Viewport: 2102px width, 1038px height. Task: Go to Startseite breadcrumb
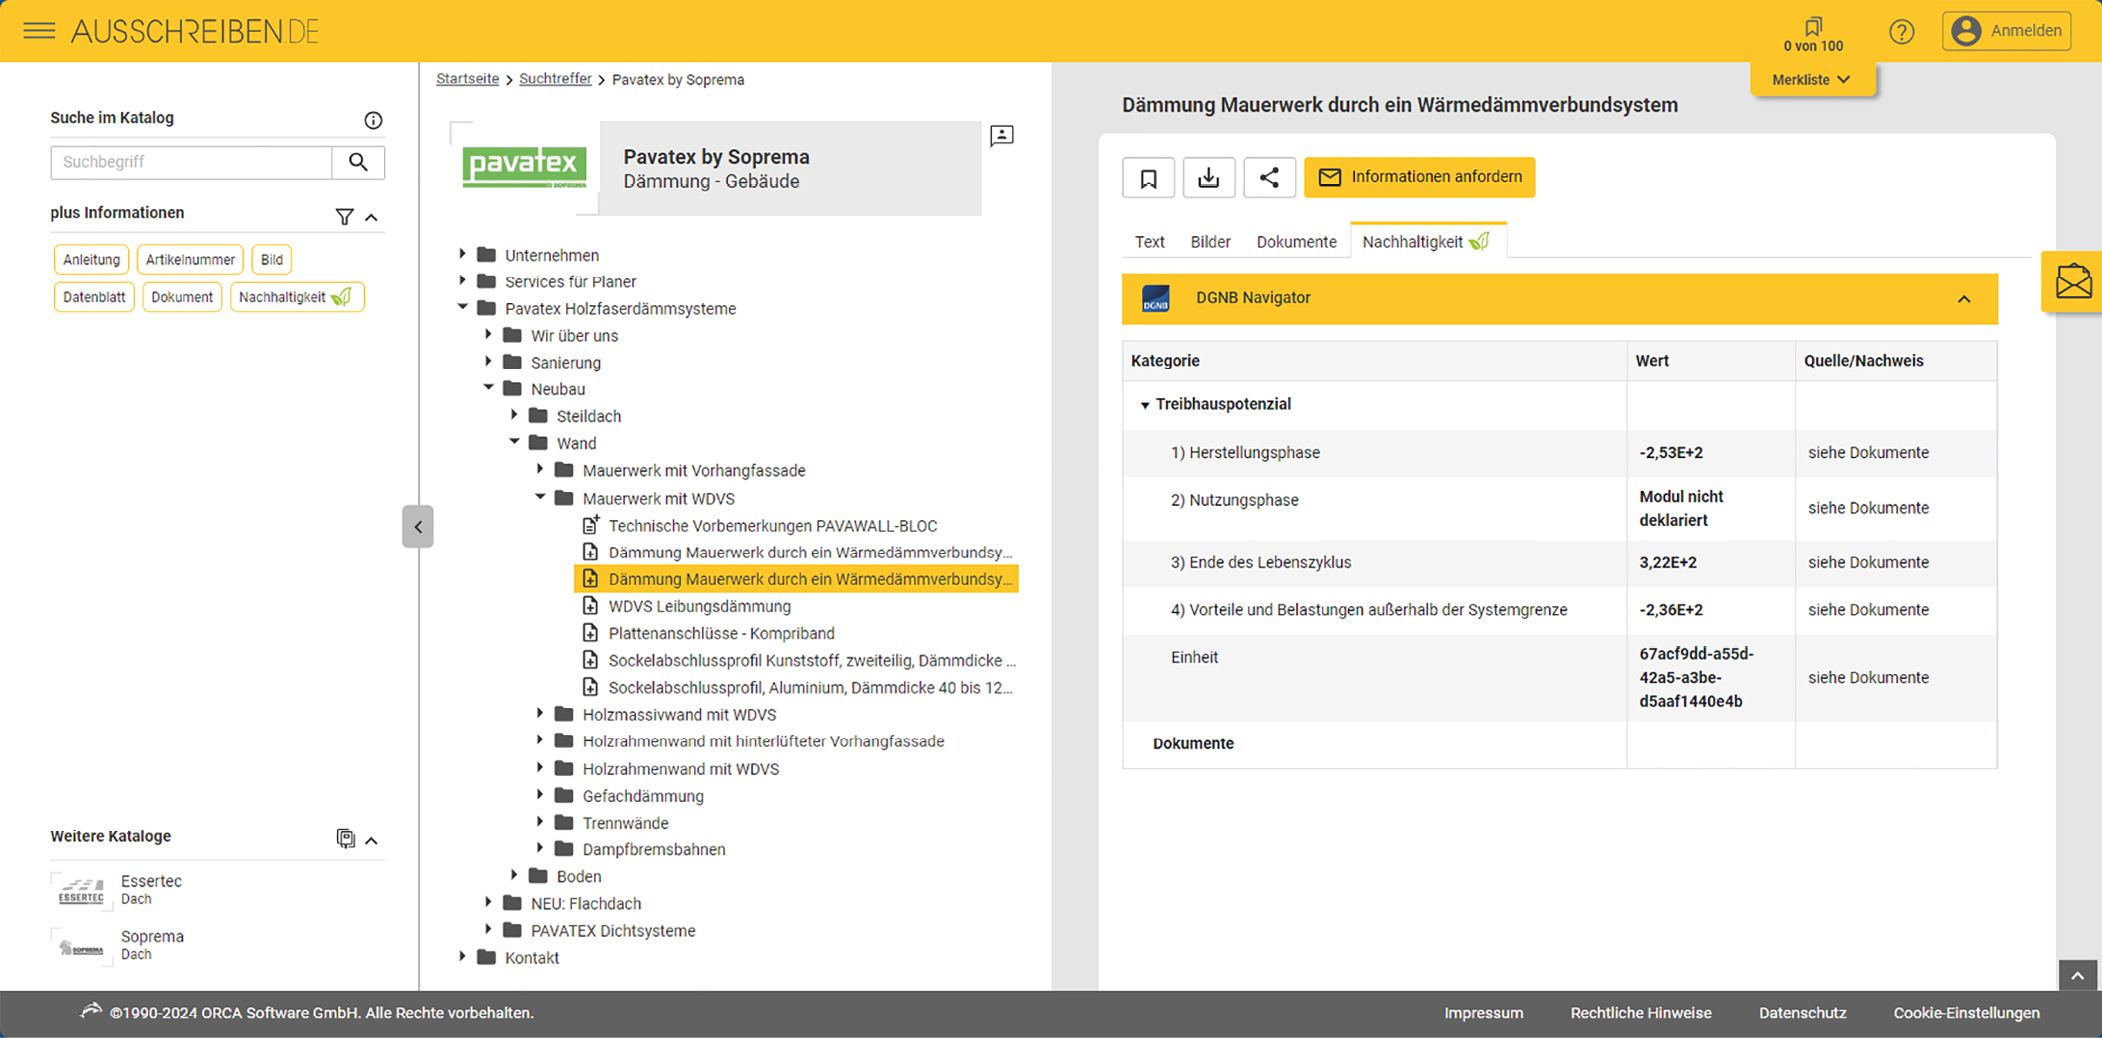click(x=467, y=79)
